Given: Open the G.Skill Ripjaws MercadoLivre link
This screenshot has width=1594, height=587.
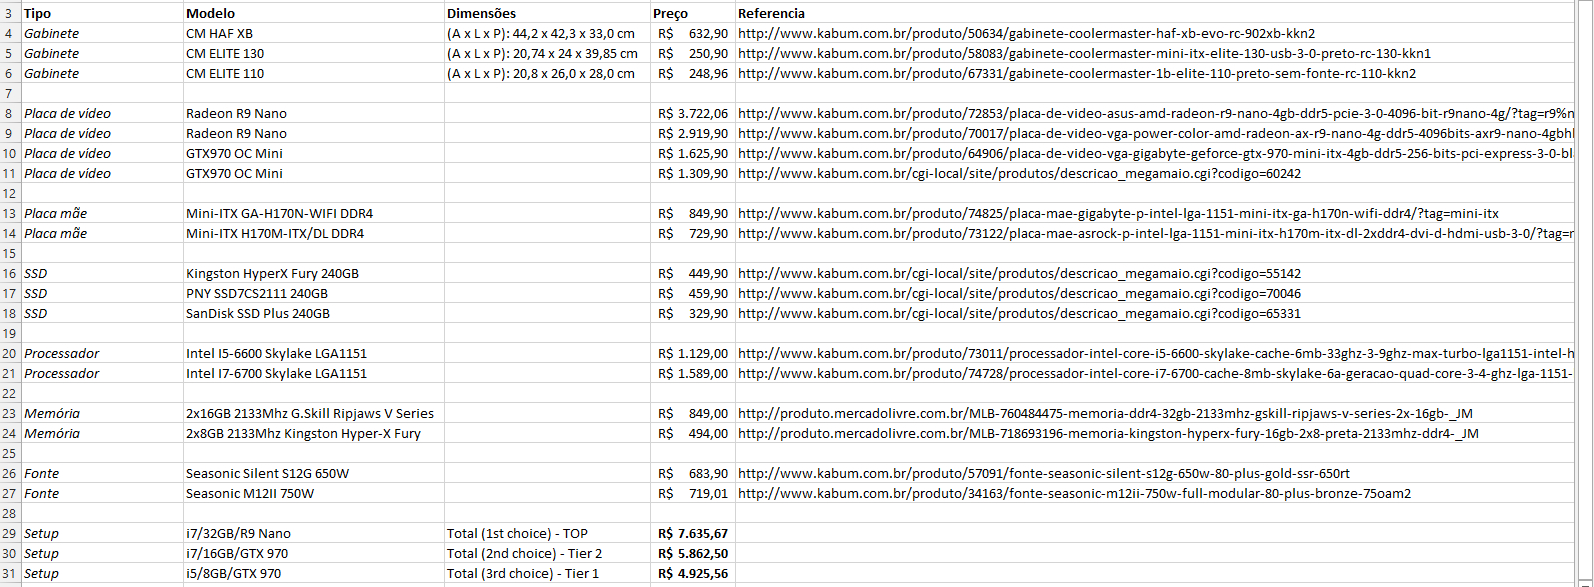Looking at the screenshot, I should click(x=1105, y=413).
